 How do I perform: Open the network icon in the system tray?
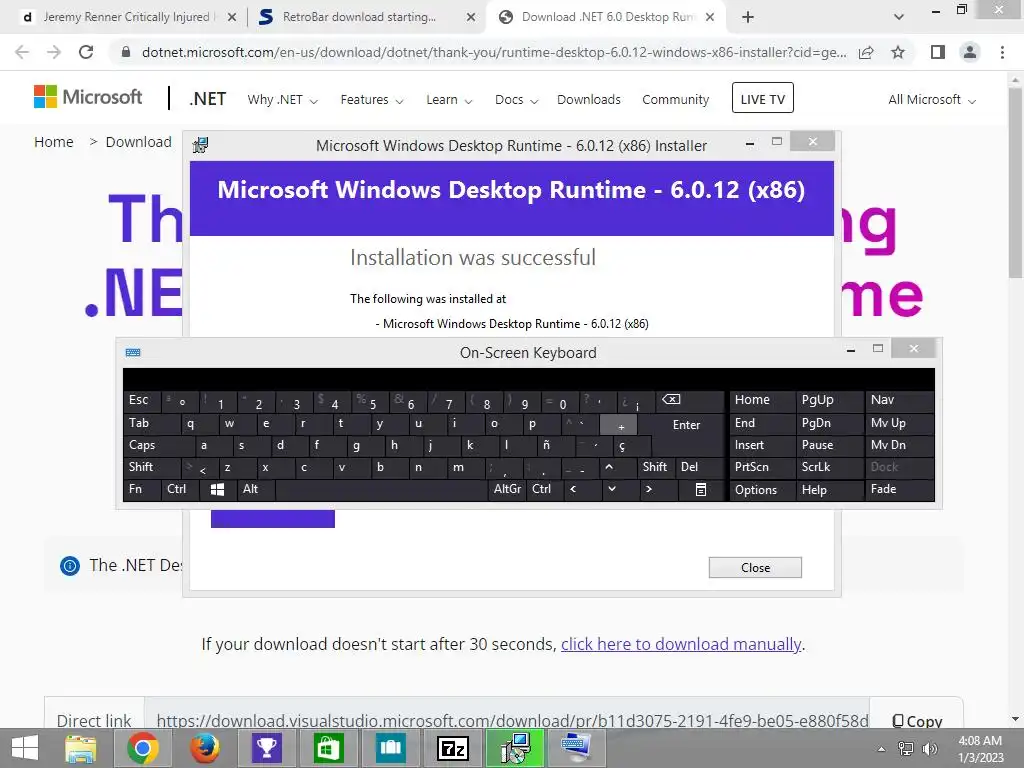906,749
